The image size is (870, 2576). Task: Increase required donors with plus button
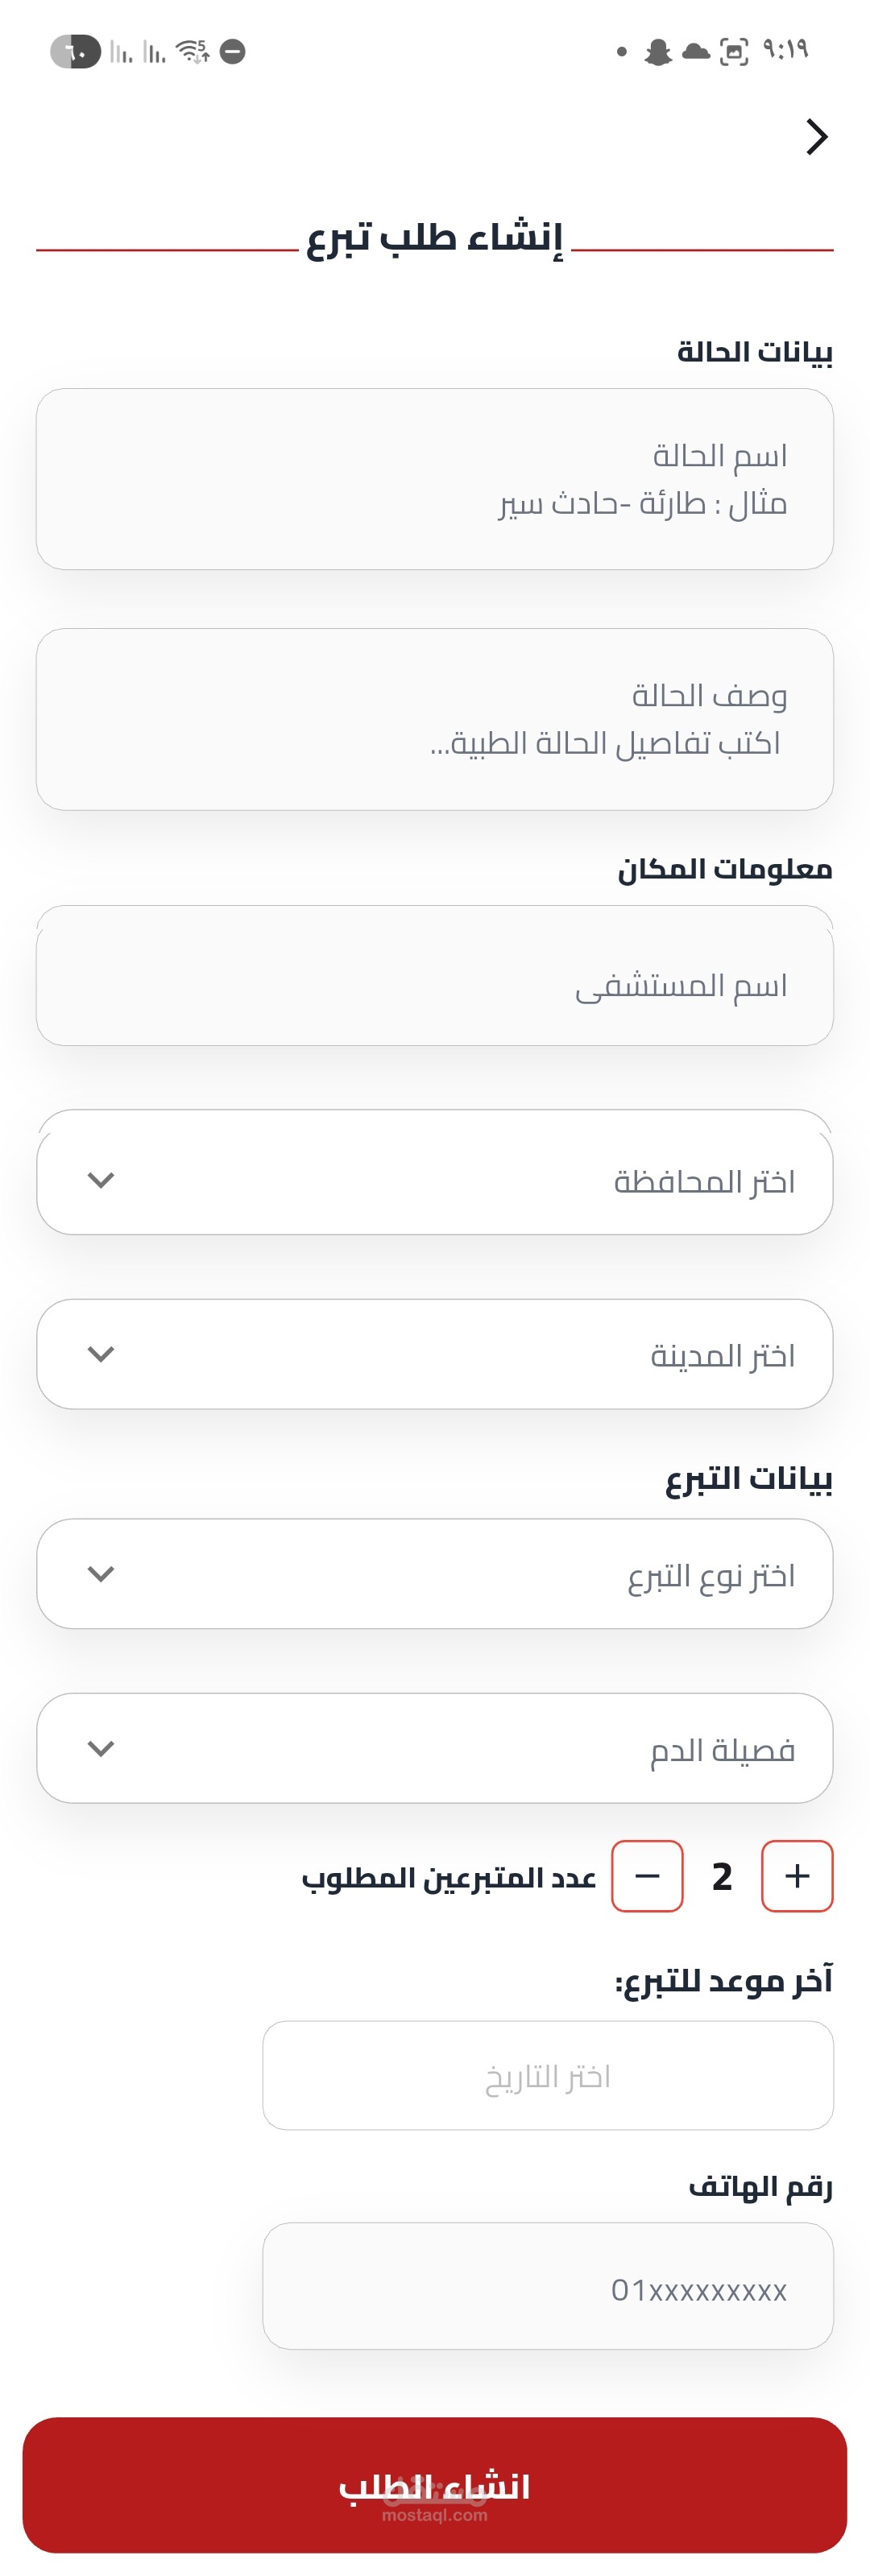click(797, 1876)
